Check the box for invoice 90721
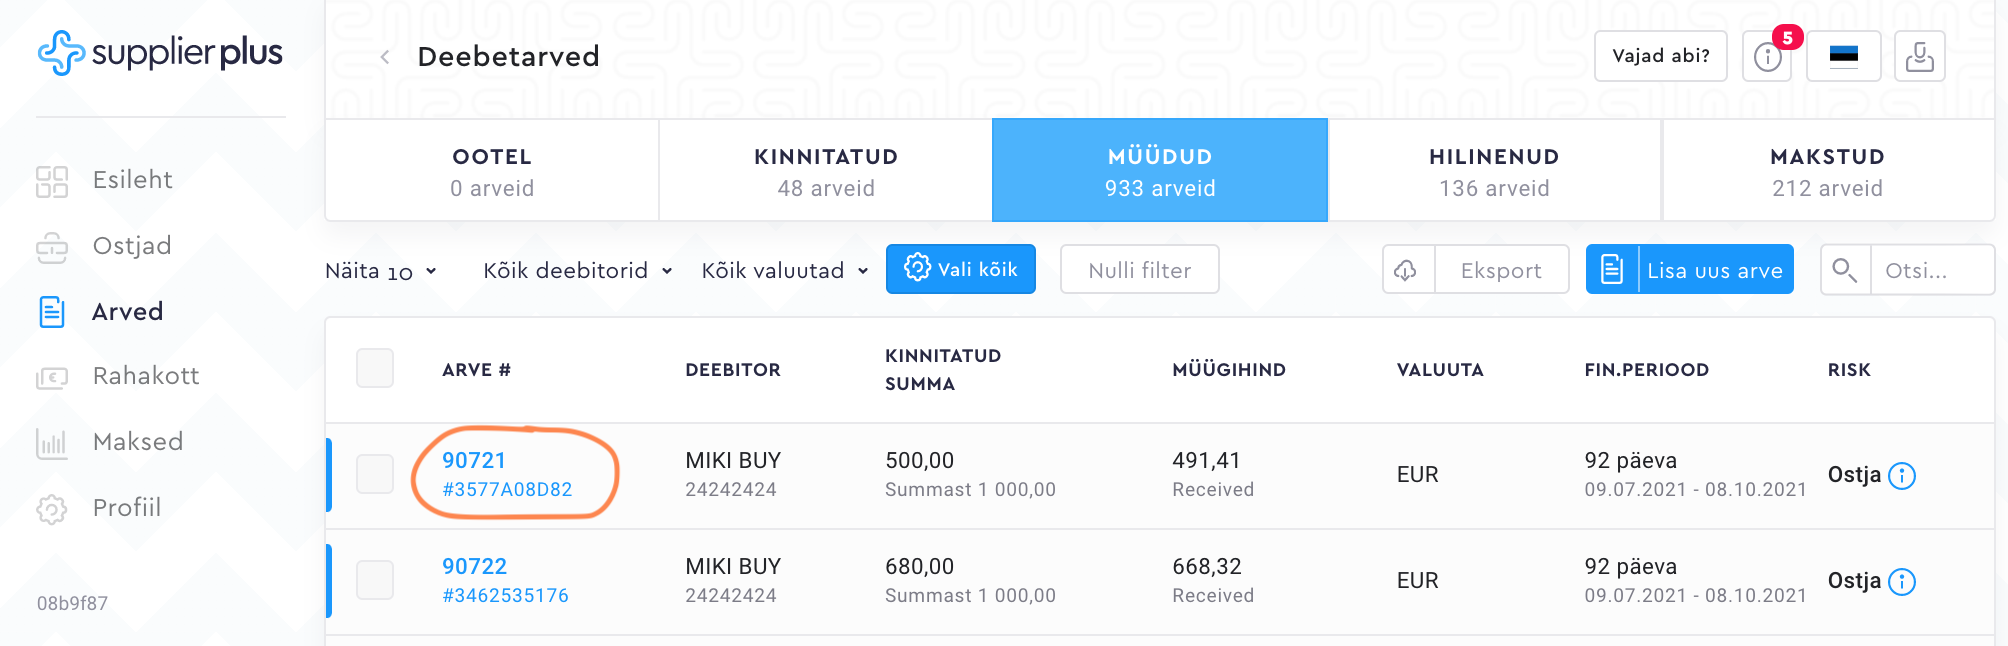 (x=375, y=474)
